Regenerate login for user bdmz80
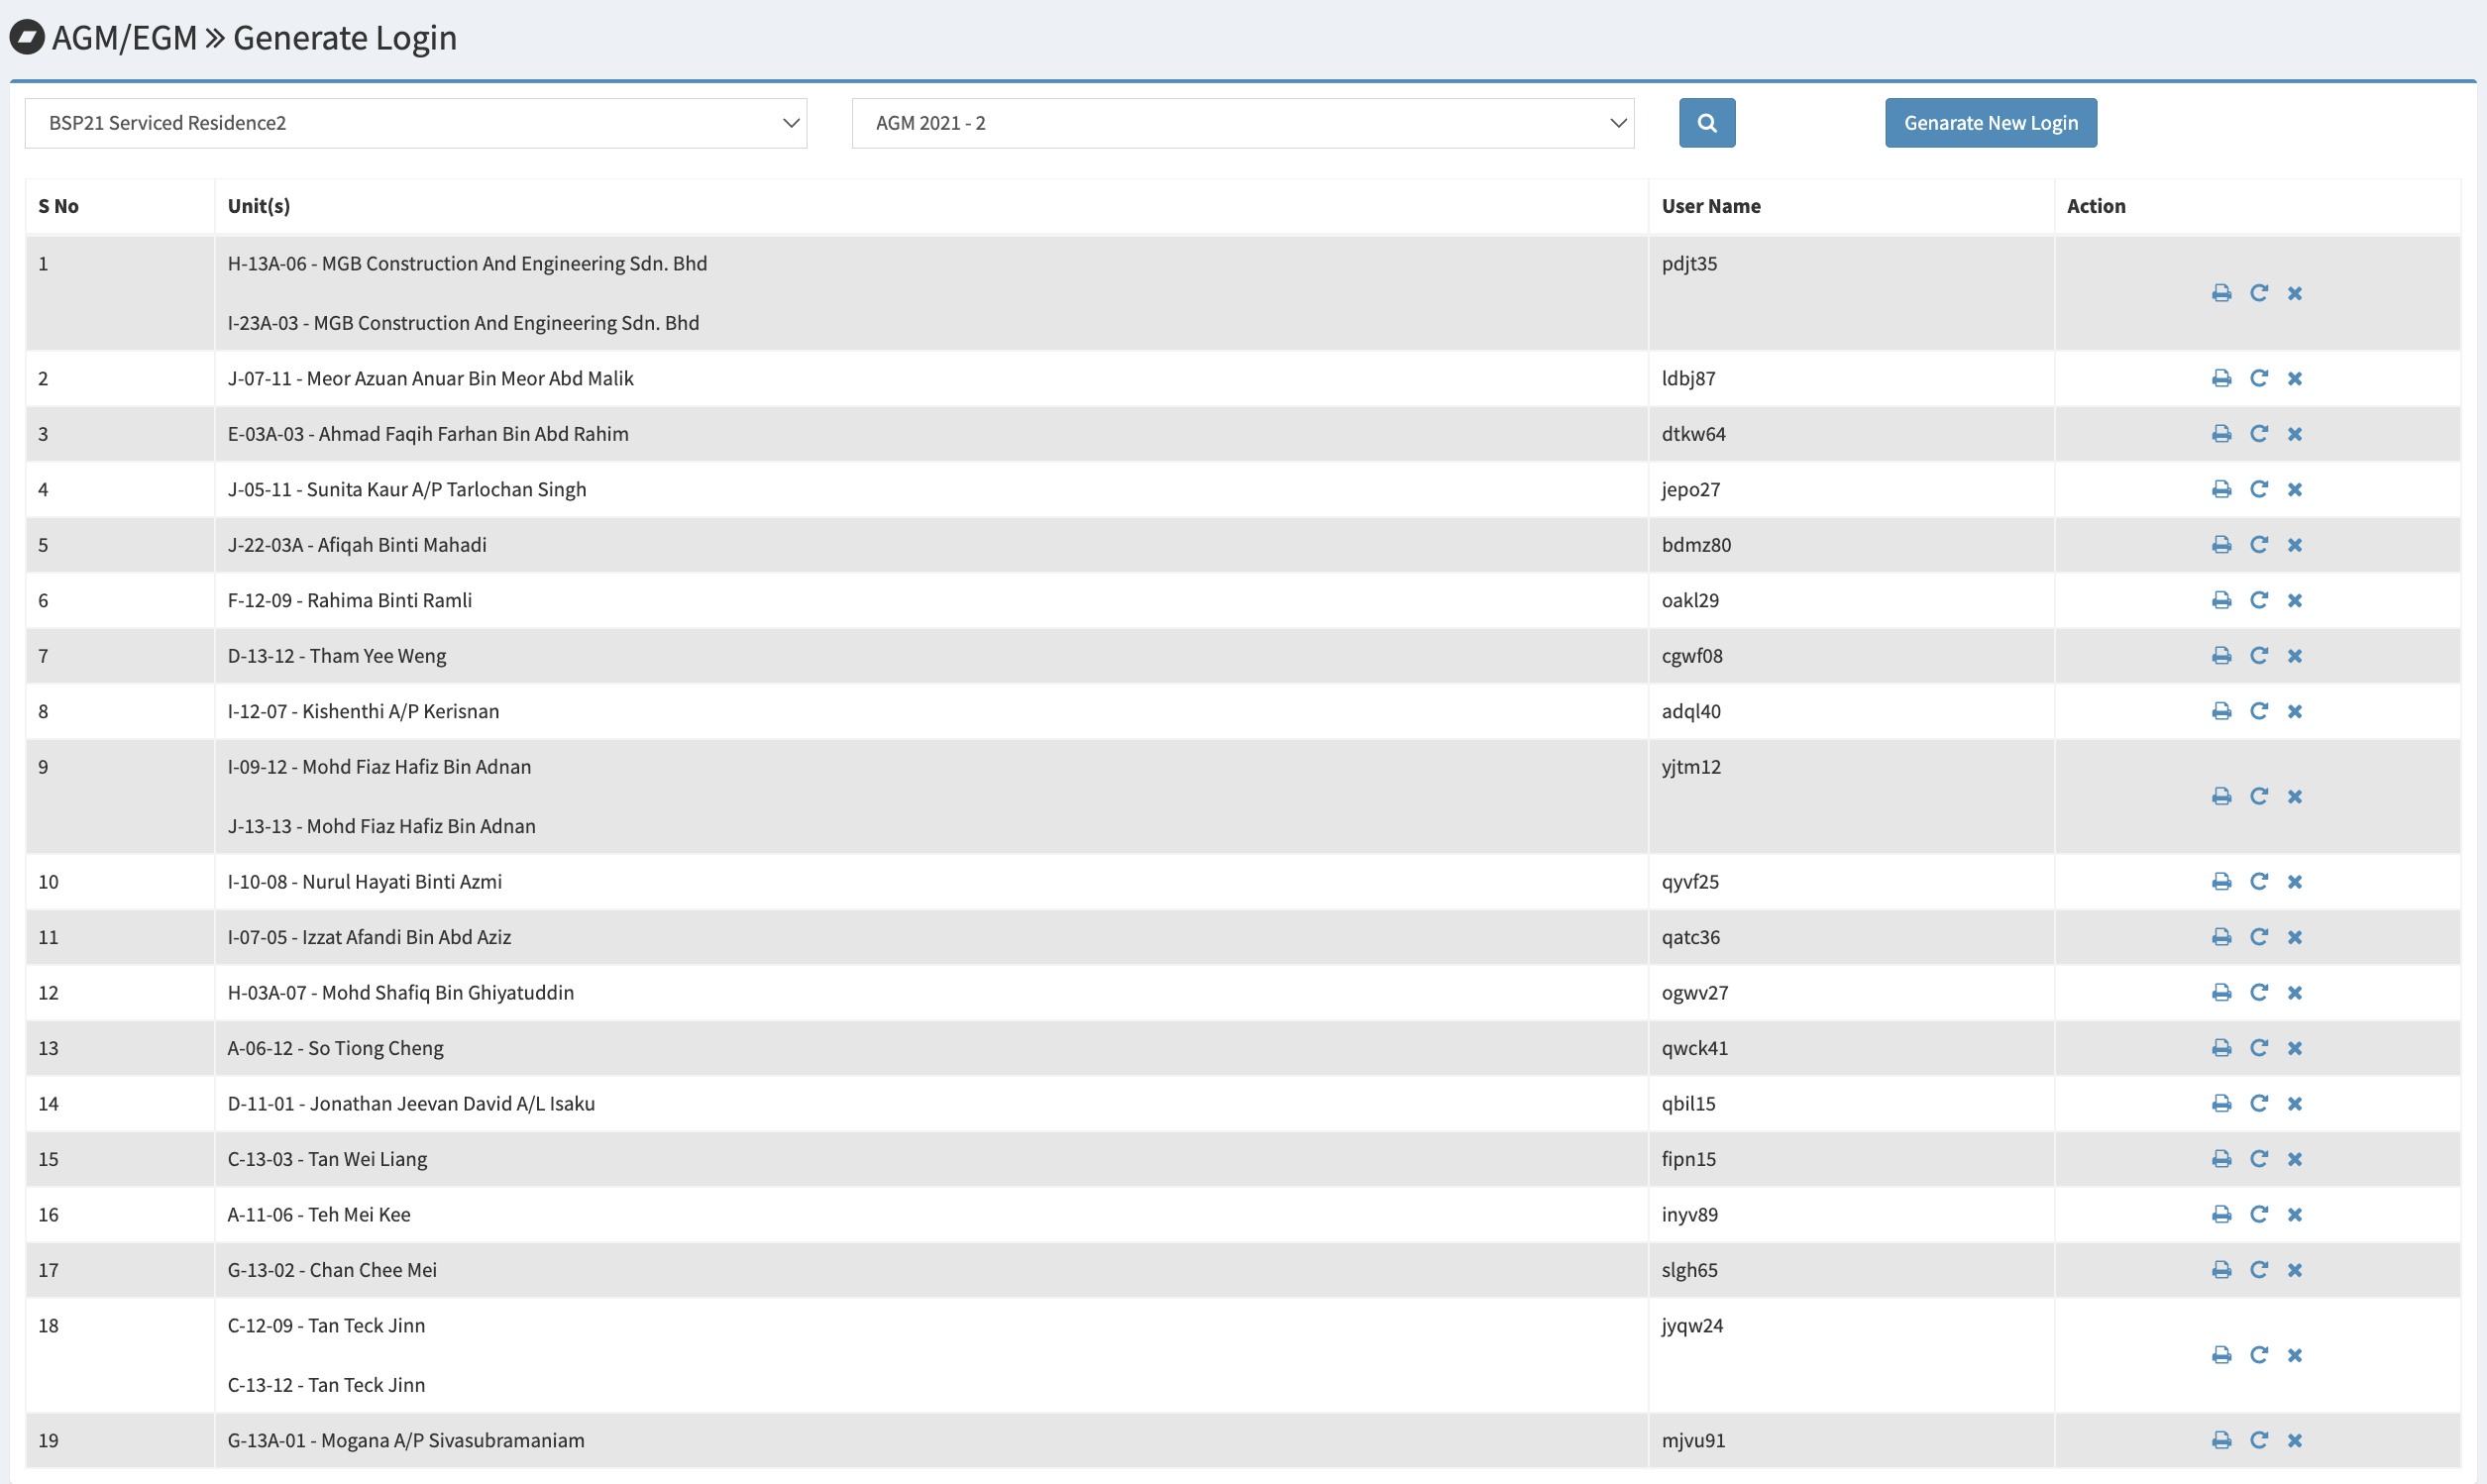The width and height of the screenshot is (2487, 1484). [2258, 545]
